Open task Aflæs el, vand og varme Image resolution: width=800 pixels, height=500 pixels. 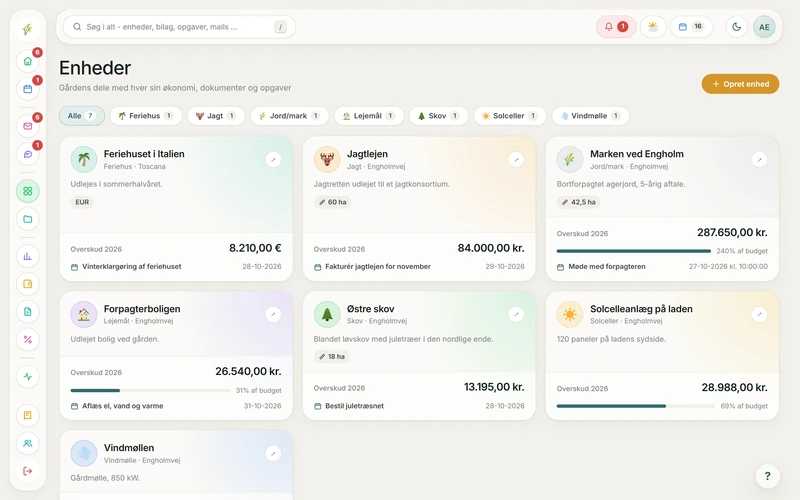coord(122,406)
